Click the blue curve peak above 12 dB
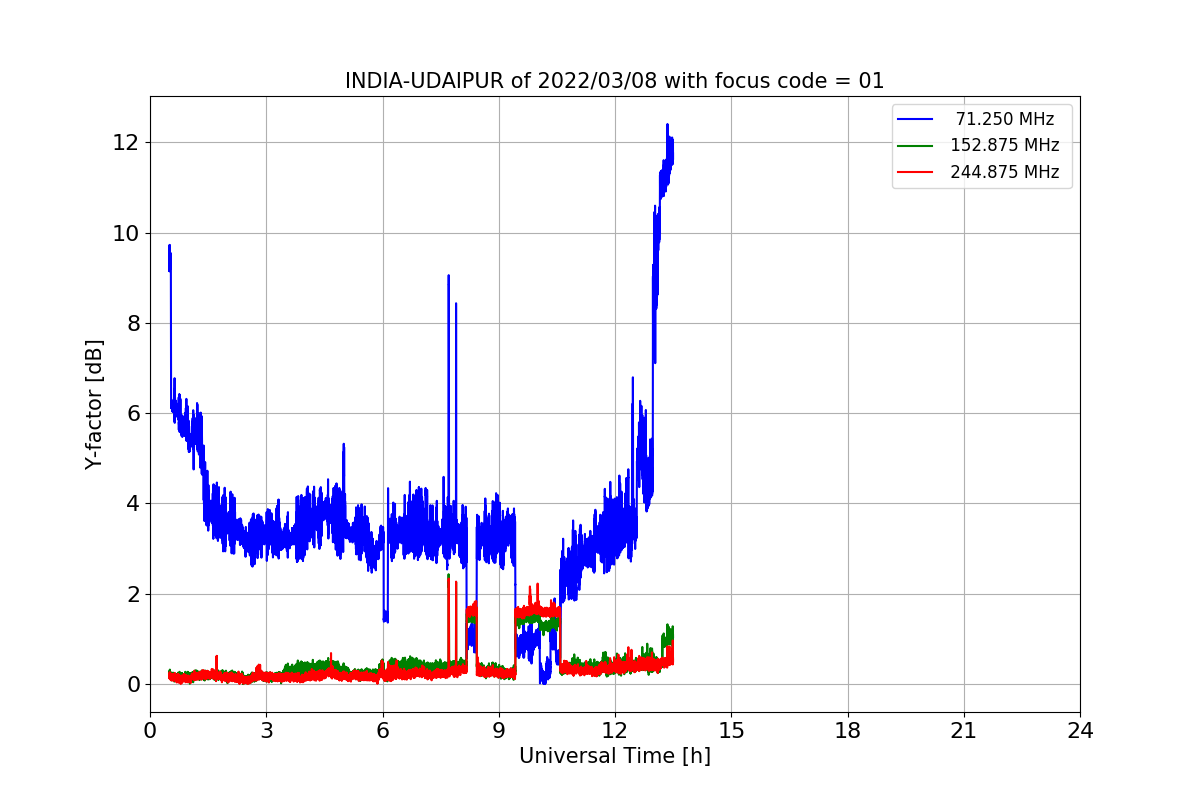Viewport: 1200px width, 800px height. pos(667,126)
